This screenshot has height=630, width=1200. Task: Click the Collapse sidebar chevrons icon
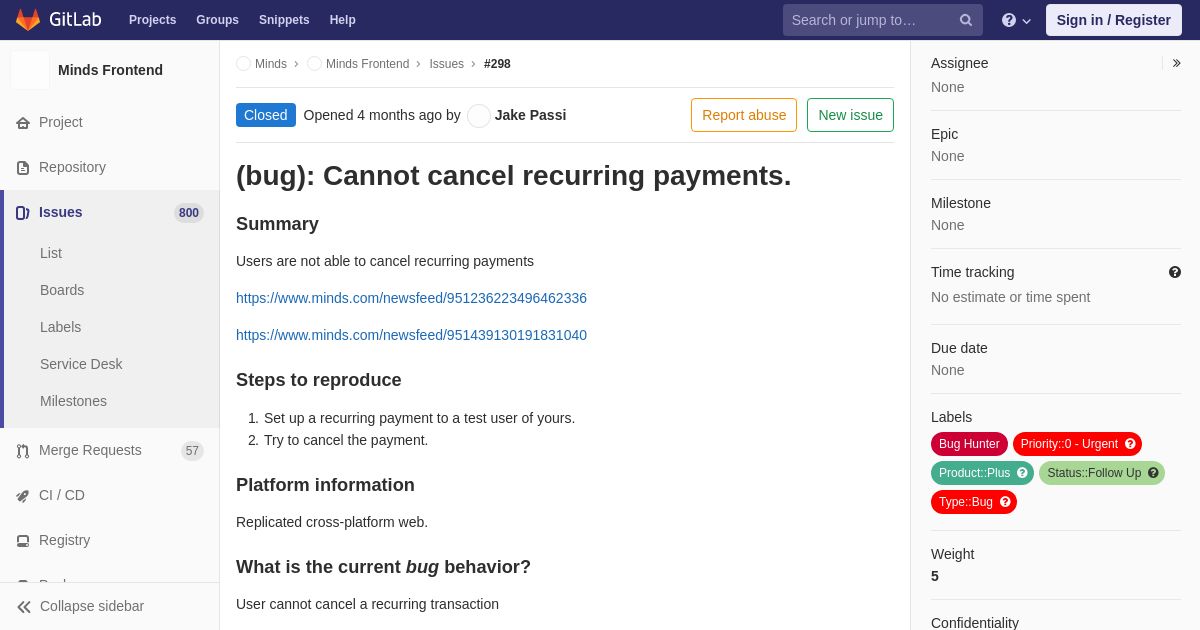click(x=24, y=606)
